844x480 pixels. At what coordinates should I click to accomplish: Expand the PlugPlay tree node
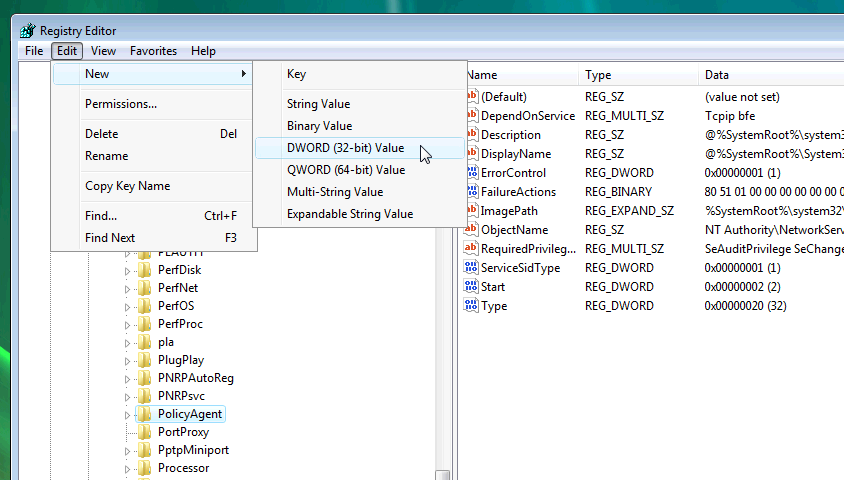[x=127, y=360]
